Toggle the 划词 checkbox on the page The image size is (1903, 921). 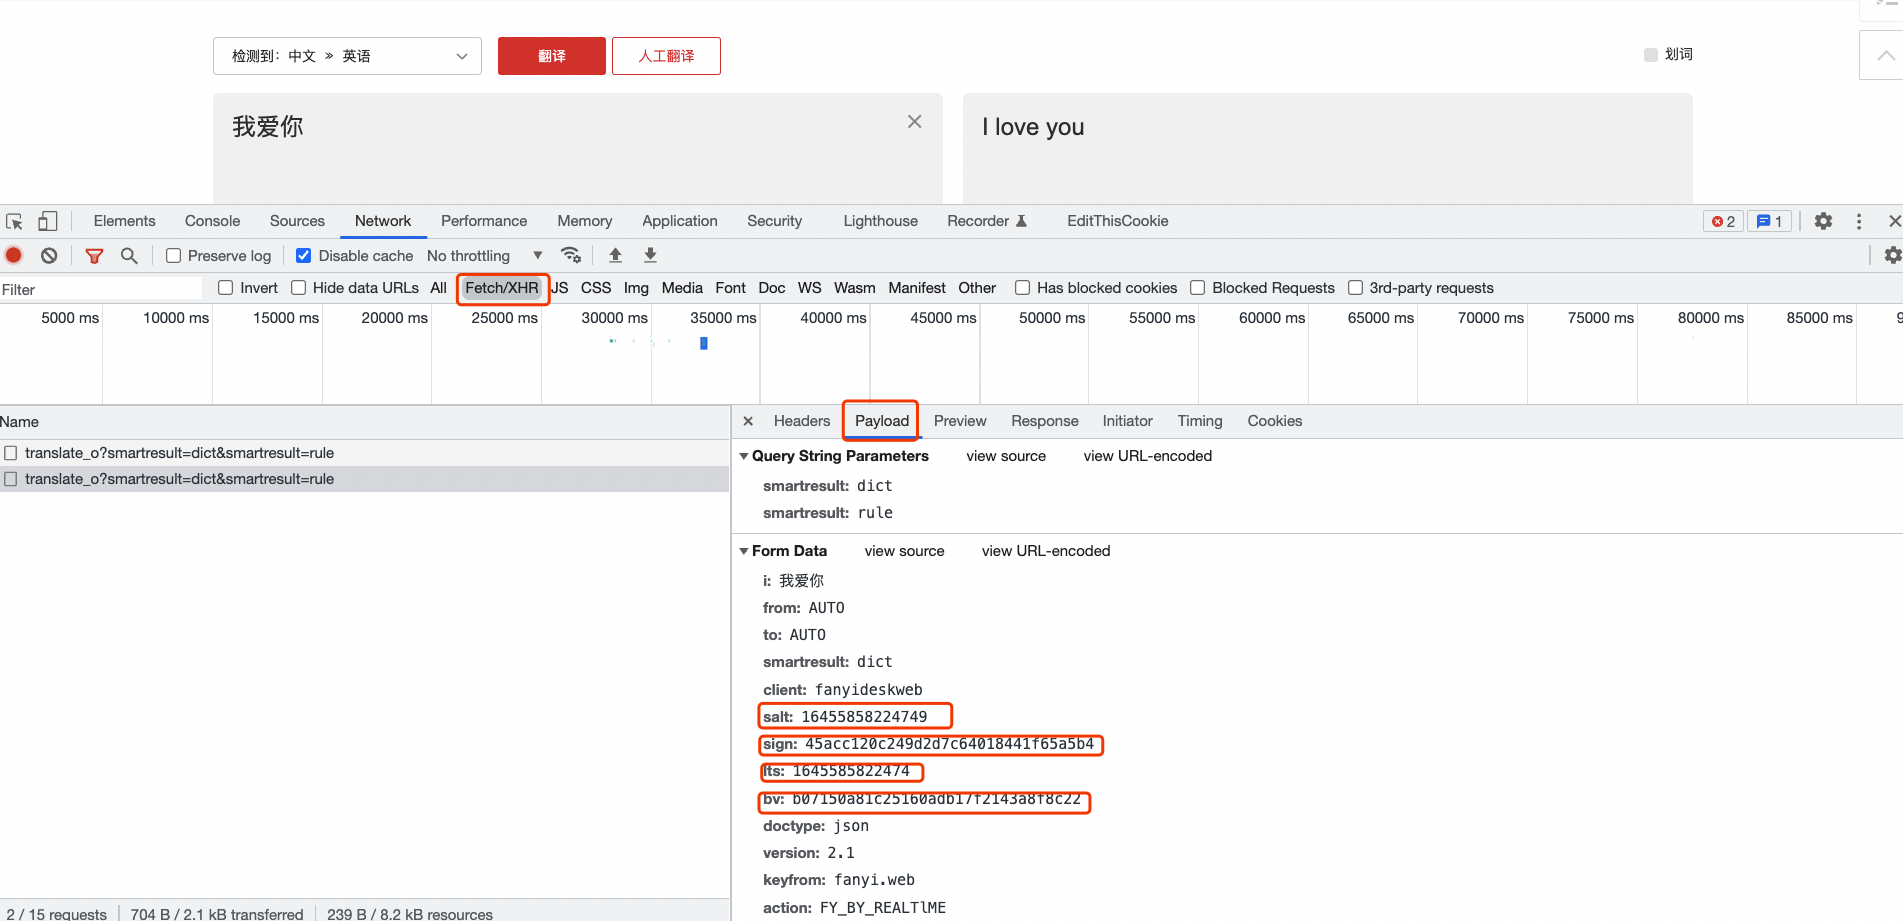[x=1651, y=55]
